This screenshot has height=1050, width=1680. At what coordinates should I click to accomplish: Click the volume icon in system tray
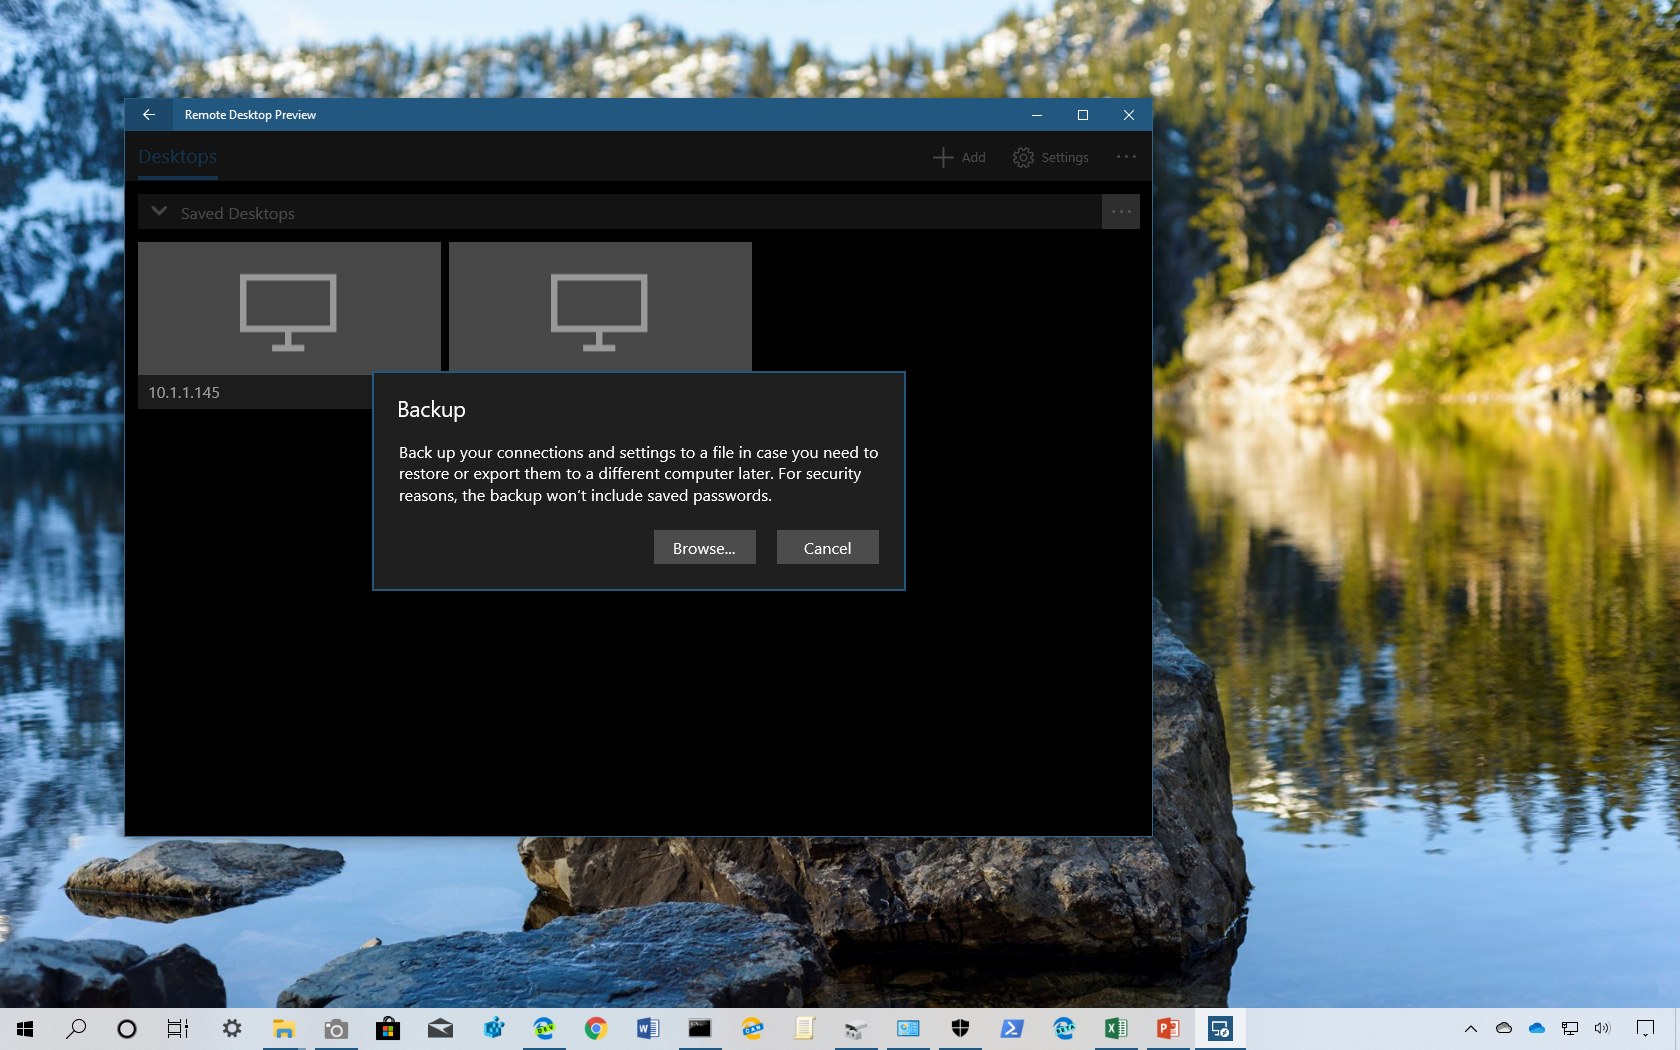point(1602,1028)
